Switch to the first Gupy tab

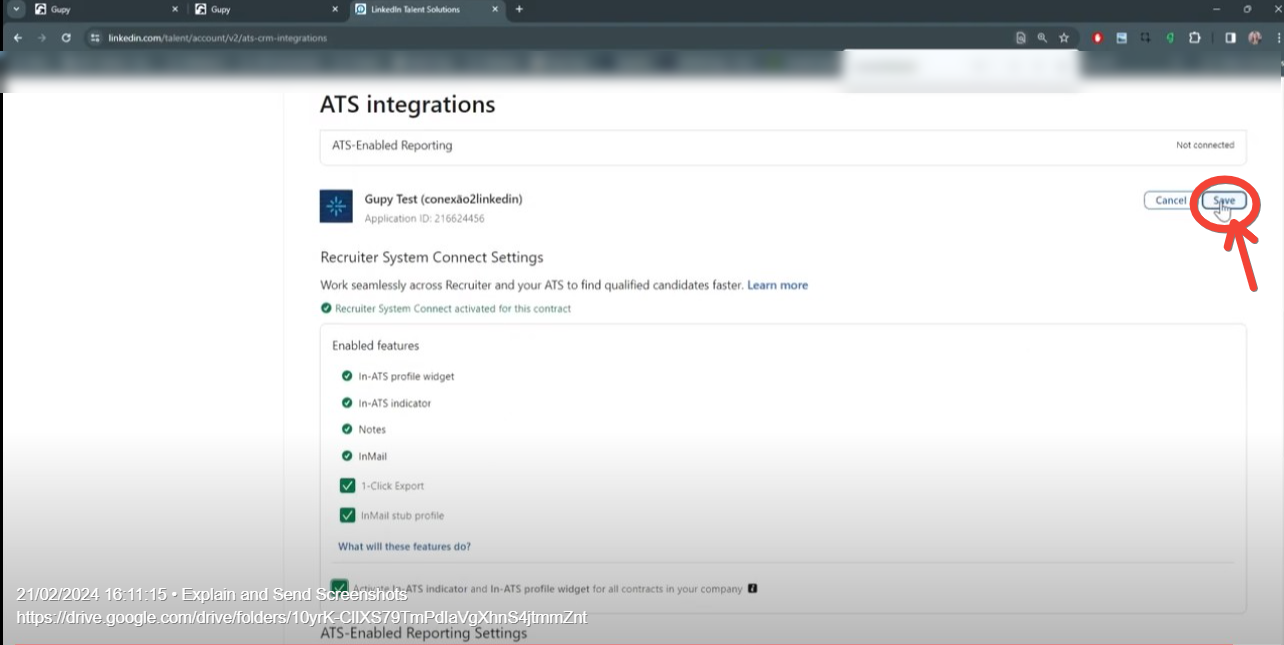pyautogui.click(x=105, y=9)
